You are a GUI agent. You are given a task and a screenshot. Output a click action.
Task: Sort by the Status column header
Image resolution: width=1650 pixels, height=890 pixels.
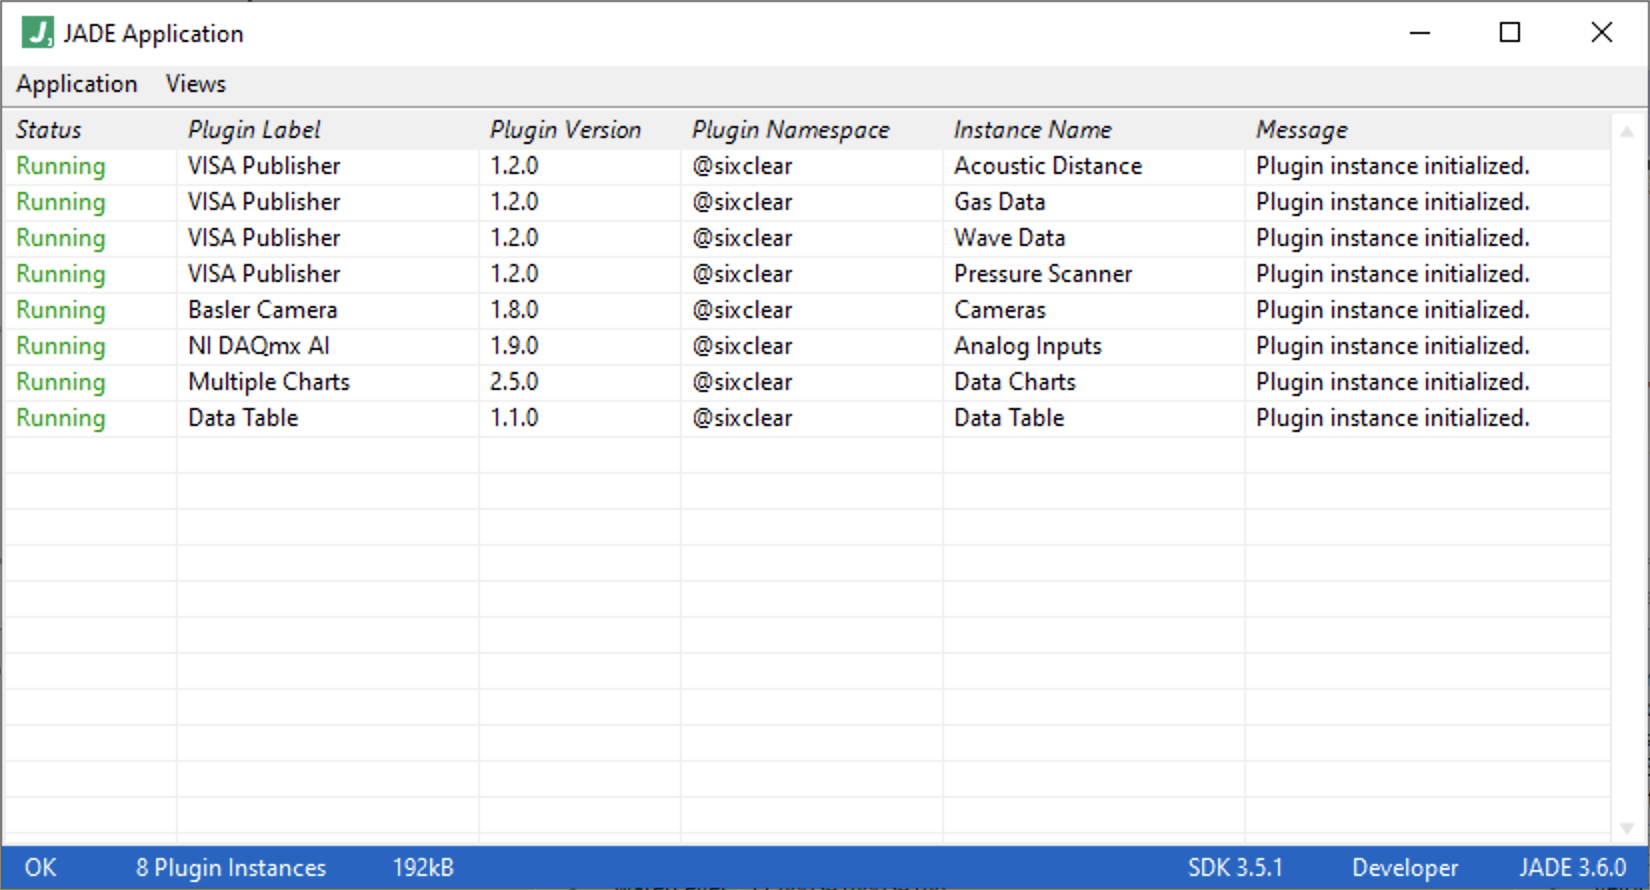tap(49, 130)
